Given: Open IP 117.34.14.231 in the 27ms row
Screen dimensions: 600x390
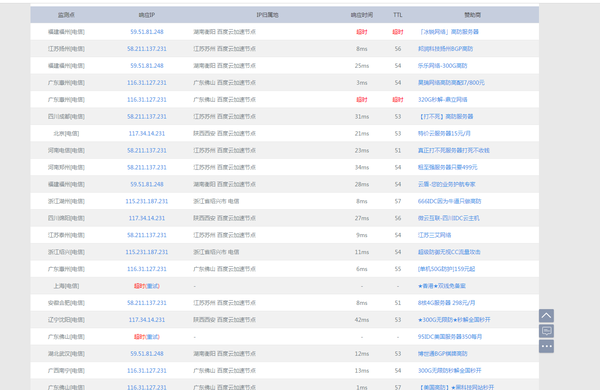Looking at the screenshot, I should click(x=147, y=218).
